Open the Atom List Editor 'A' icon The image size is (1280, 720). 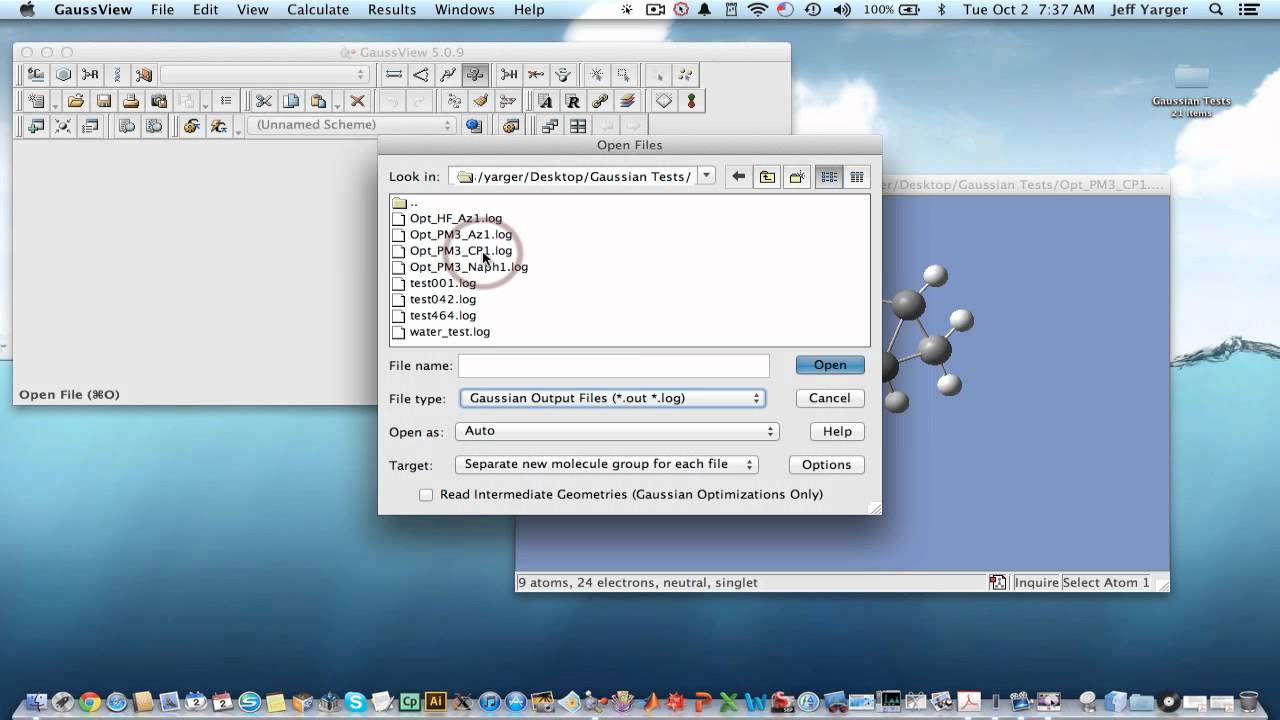[x=545, y=101]
